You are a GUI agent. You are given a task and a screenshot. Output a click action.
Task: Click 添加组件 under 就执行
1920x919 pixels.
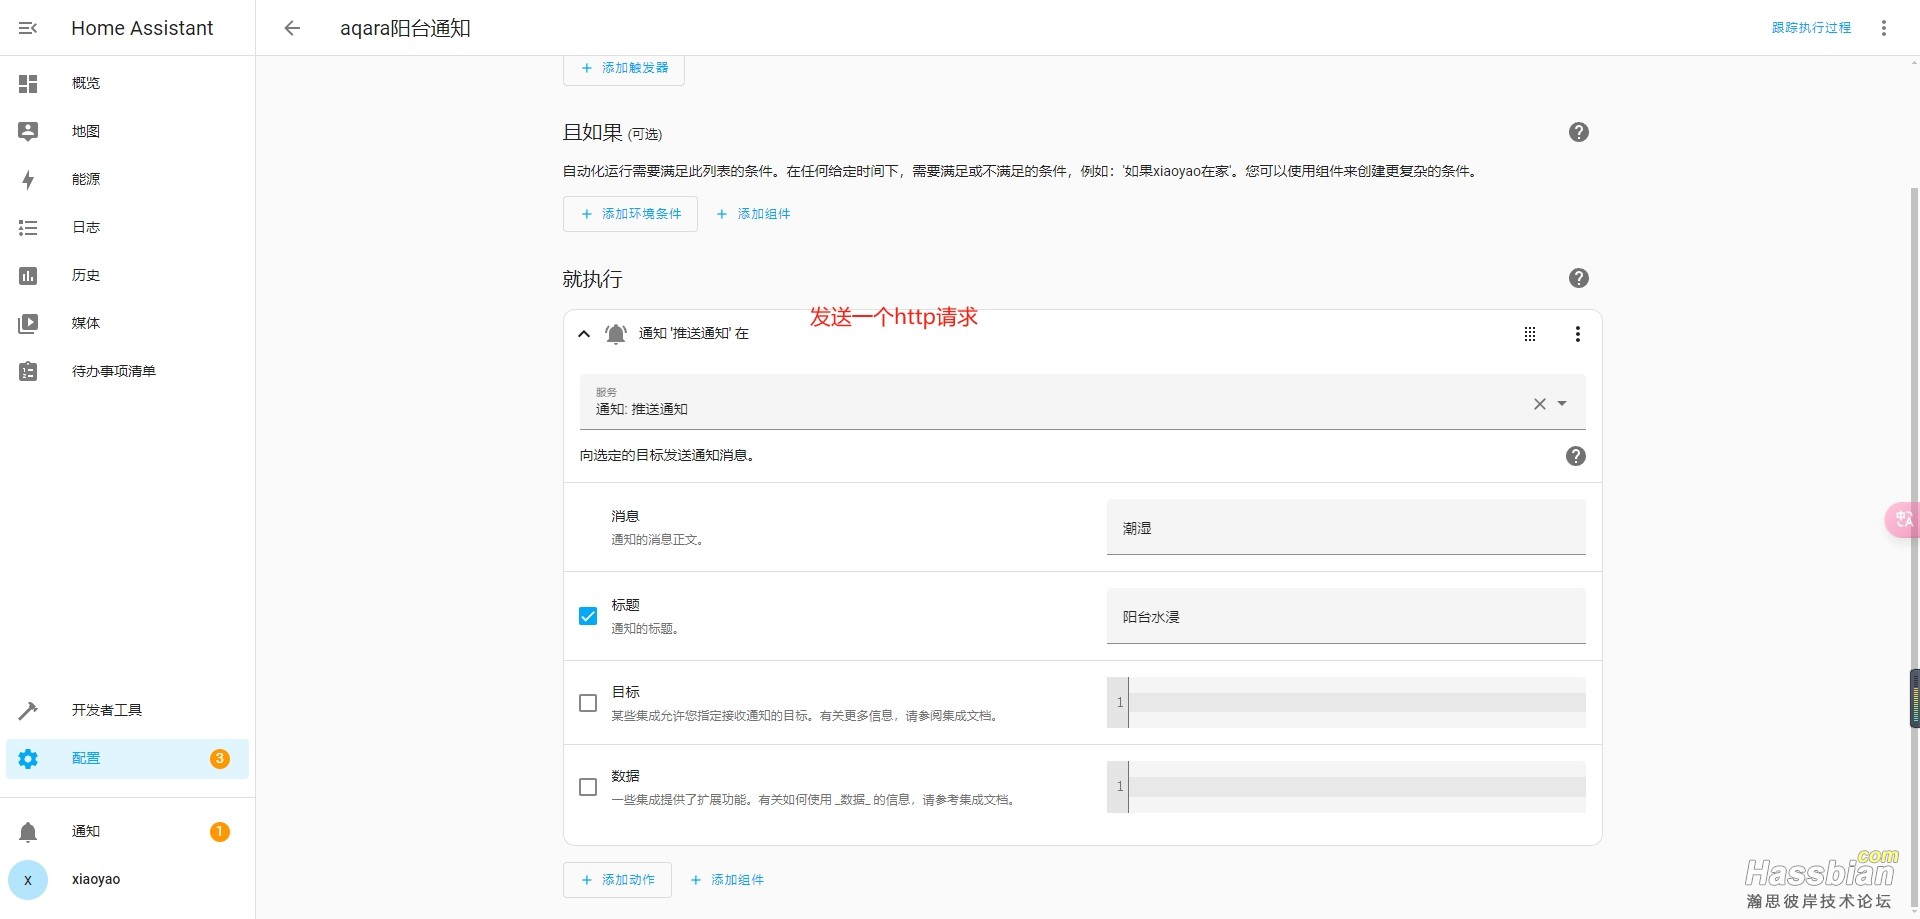click(x=728, y=880)
